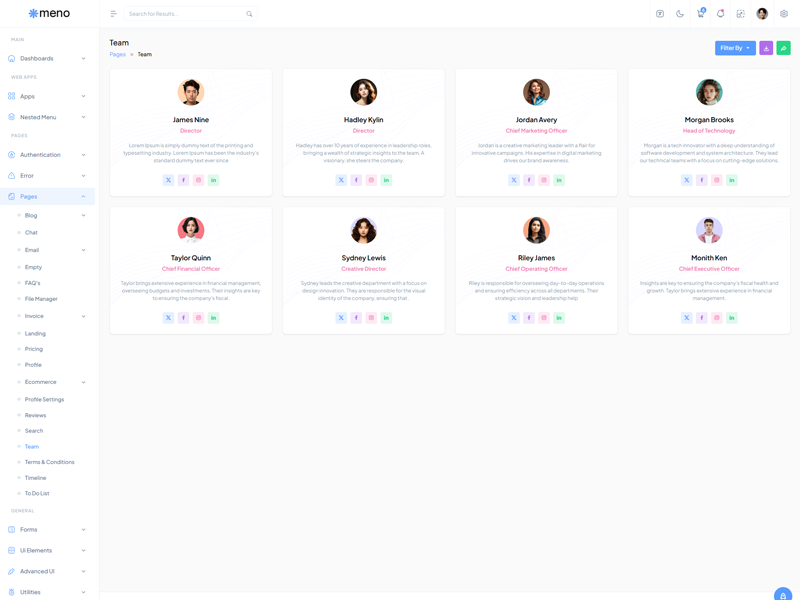Click James Nine's LinkedIn icon
This screenshot has height=600, width=800.
pyautogui.click(x=214, y=180)
